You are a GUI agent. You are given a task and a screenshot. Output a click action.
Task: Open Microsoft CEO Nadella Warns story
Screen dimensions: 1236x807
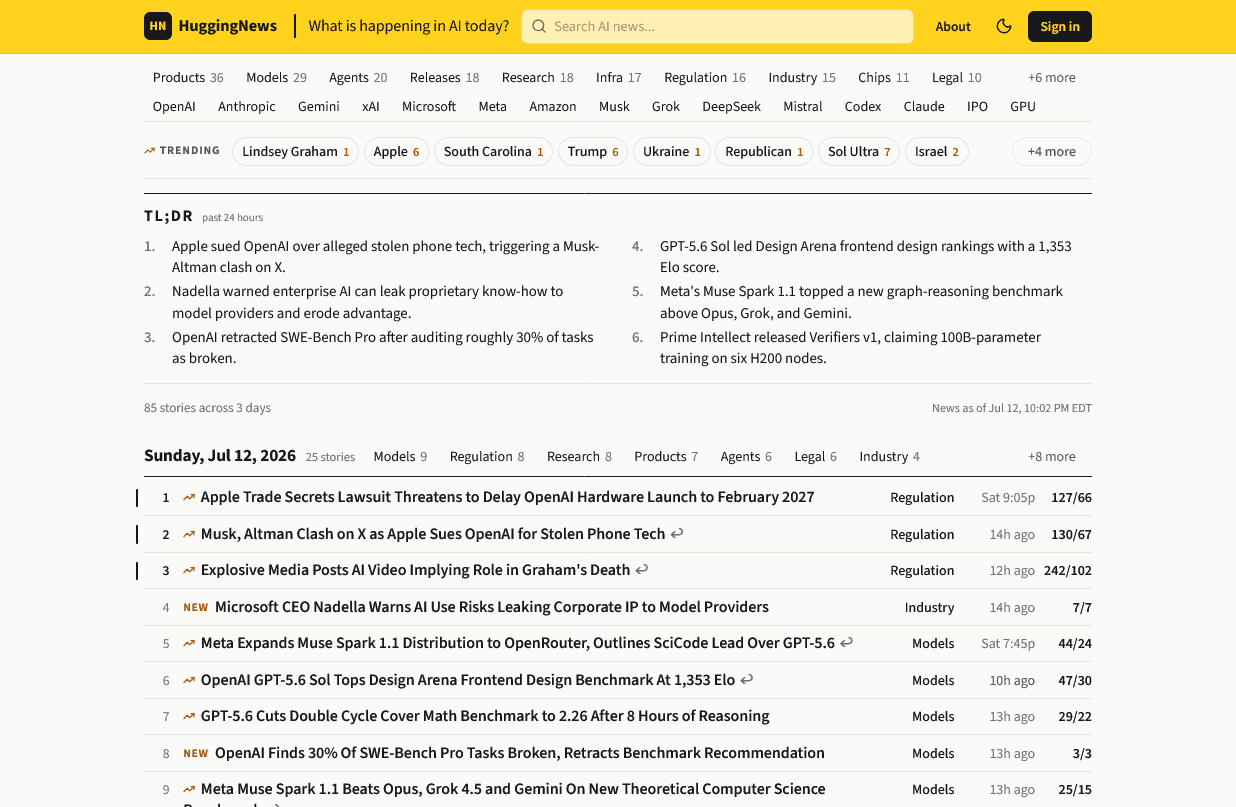click(x=492, y=607)
